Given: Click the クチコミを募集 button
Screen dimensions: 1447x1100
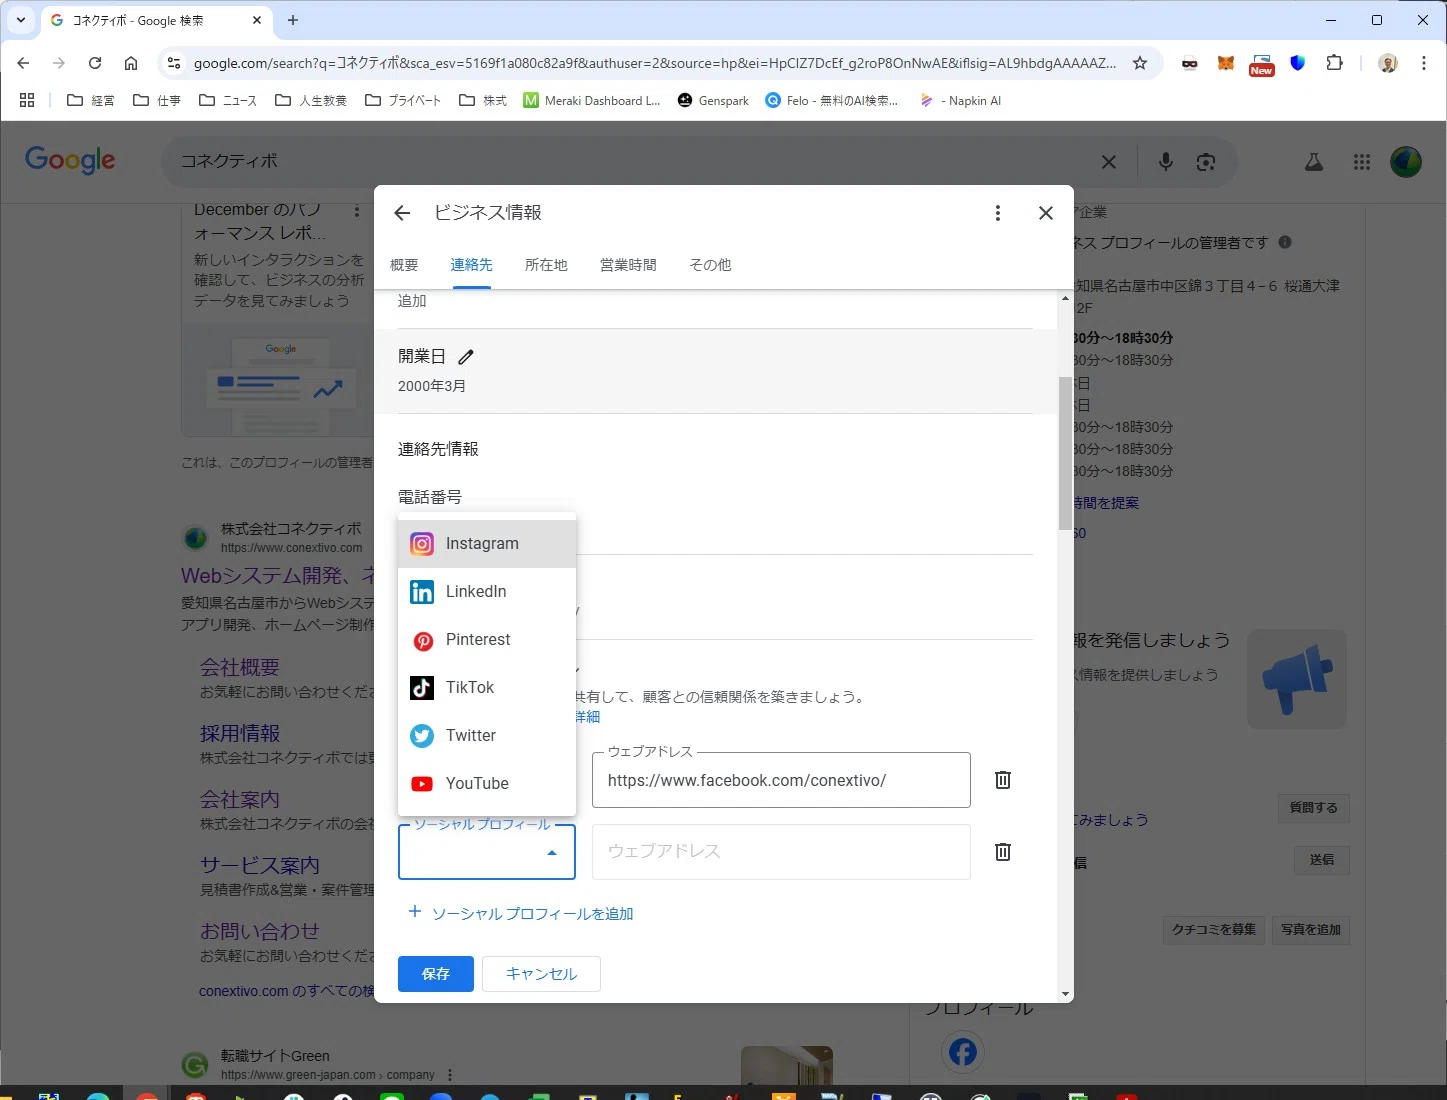Looking at the screenshot, I should pos(1214,929).
